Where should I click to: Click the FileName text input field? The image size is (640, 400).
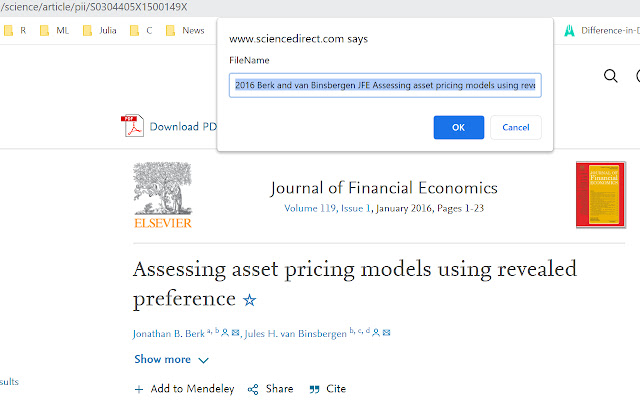(385, 85)
